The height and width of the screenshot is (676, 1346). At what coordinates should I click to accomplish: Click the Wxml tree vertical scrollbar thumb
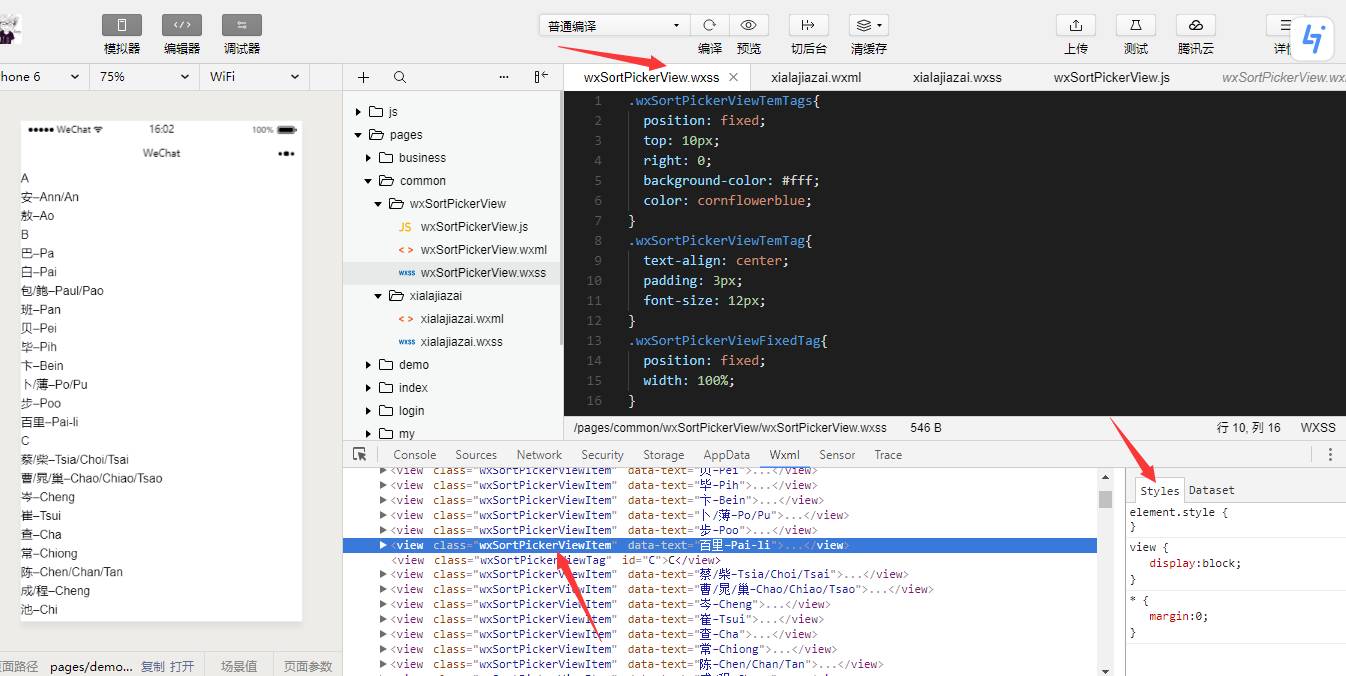click(1105, 499)
